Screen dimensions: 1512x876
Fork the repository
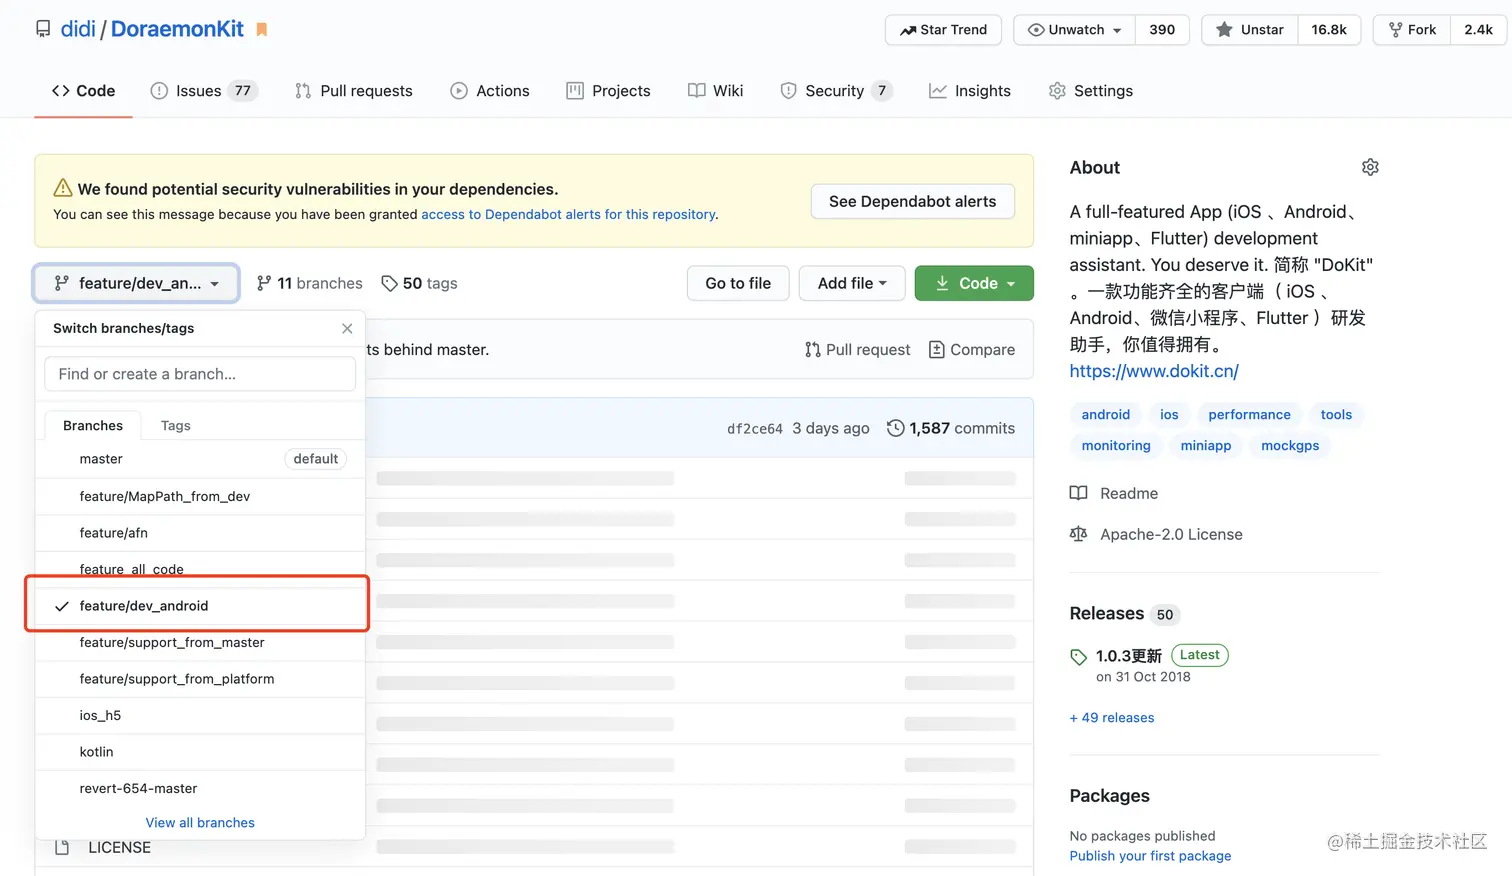[x=1411, y=30]
